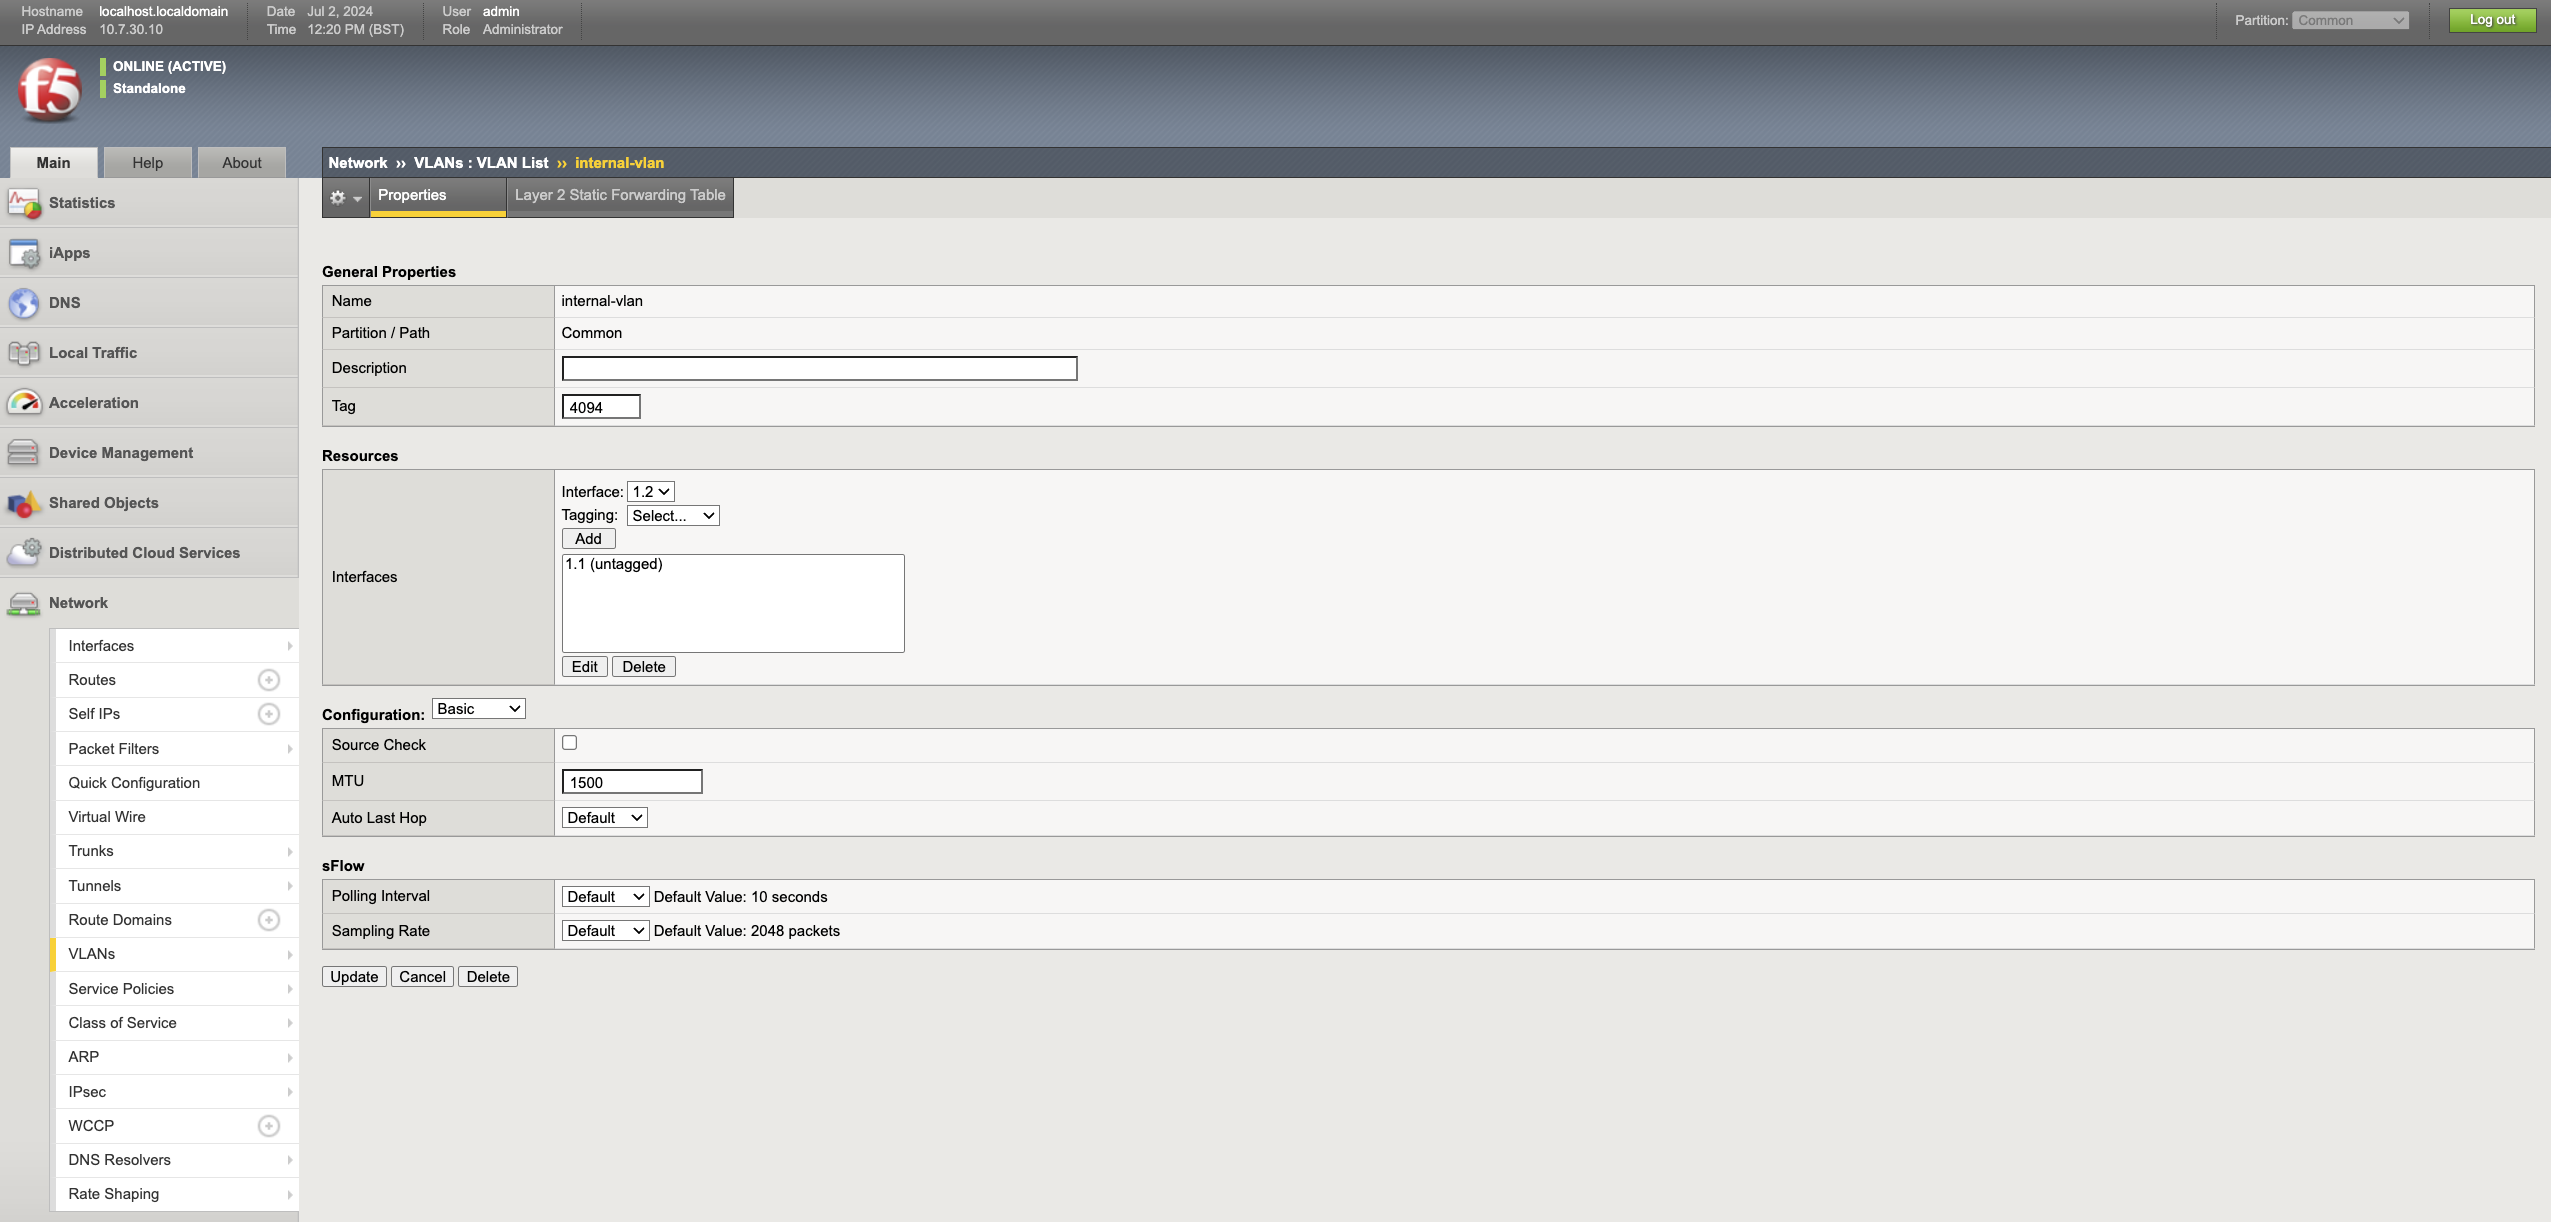2551x1222 pixels.
Task: Enable the Source Check checkbox
Action: [570, 743]
